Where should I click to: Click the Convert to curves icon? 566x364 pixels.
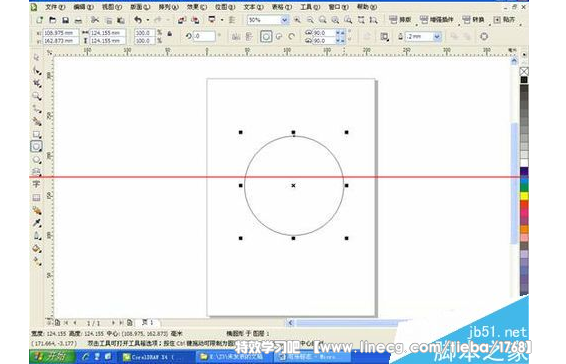pyautogui.click(x=484, y=36)
